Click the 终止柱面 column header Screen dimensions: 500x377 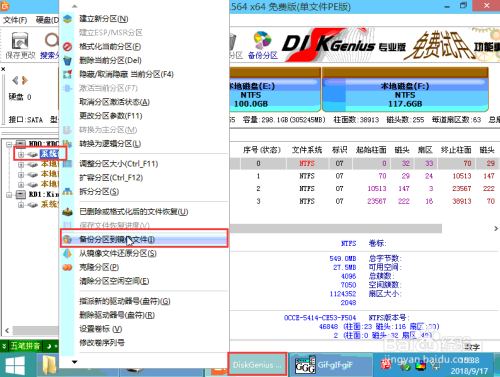(x=456, y=150)
